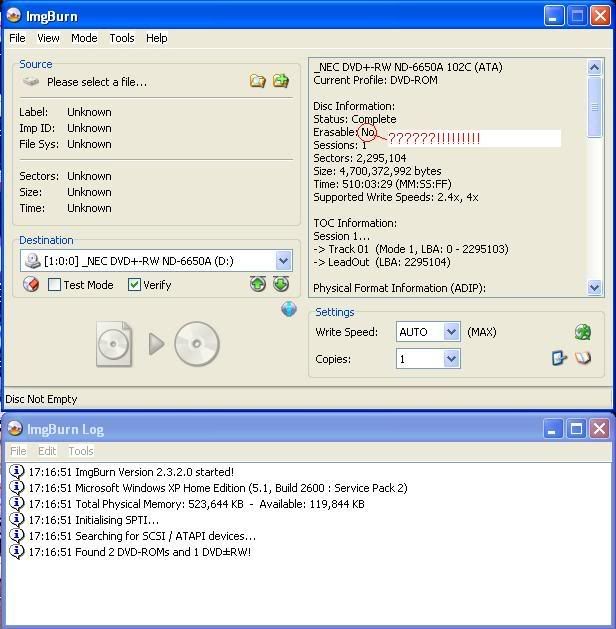Minimize the main ImgBurn window

[x=553, y=16]
